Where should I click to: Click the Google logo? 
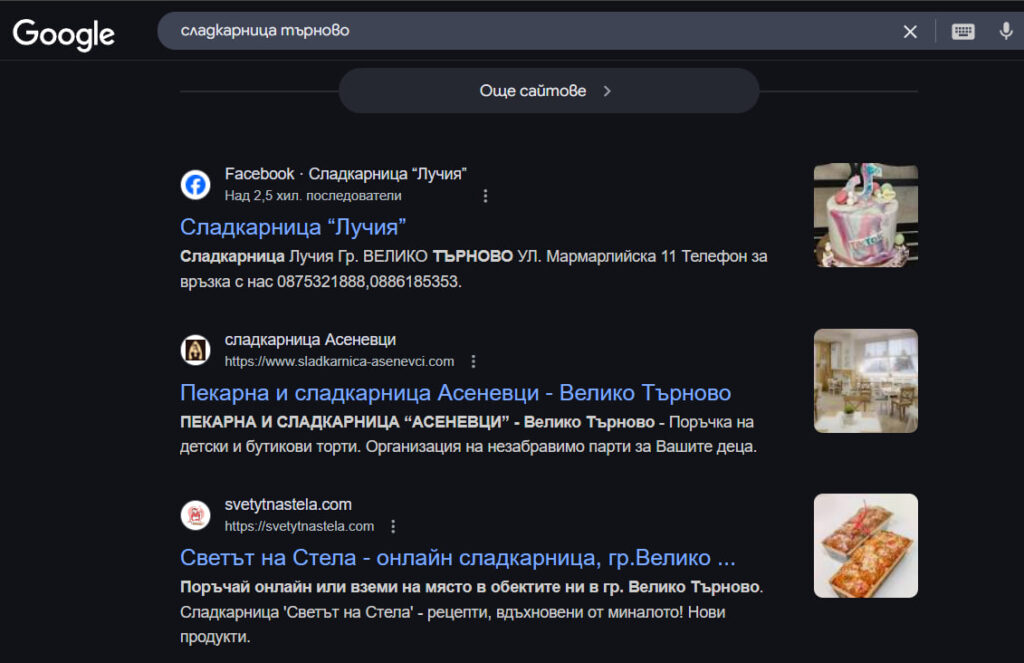[63, 32]
